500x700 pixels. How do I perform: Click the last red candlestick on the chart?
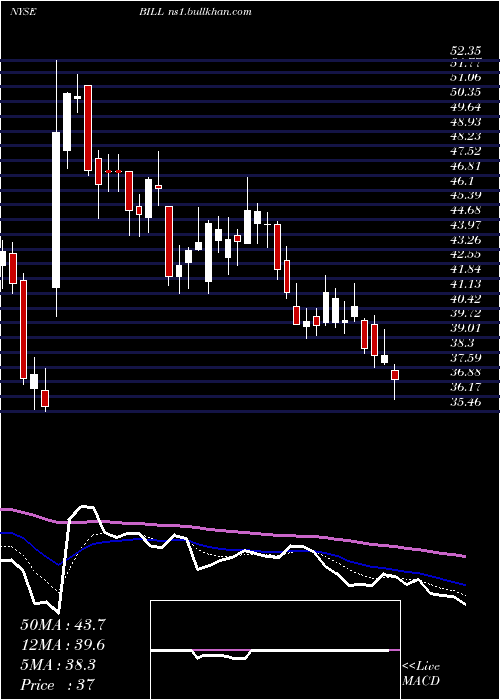point(395,375)
